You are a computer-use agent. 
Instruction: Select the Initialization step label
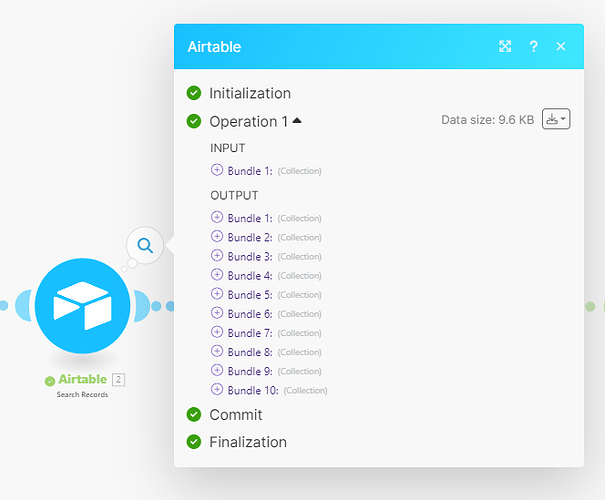click(x=250, y=93)
